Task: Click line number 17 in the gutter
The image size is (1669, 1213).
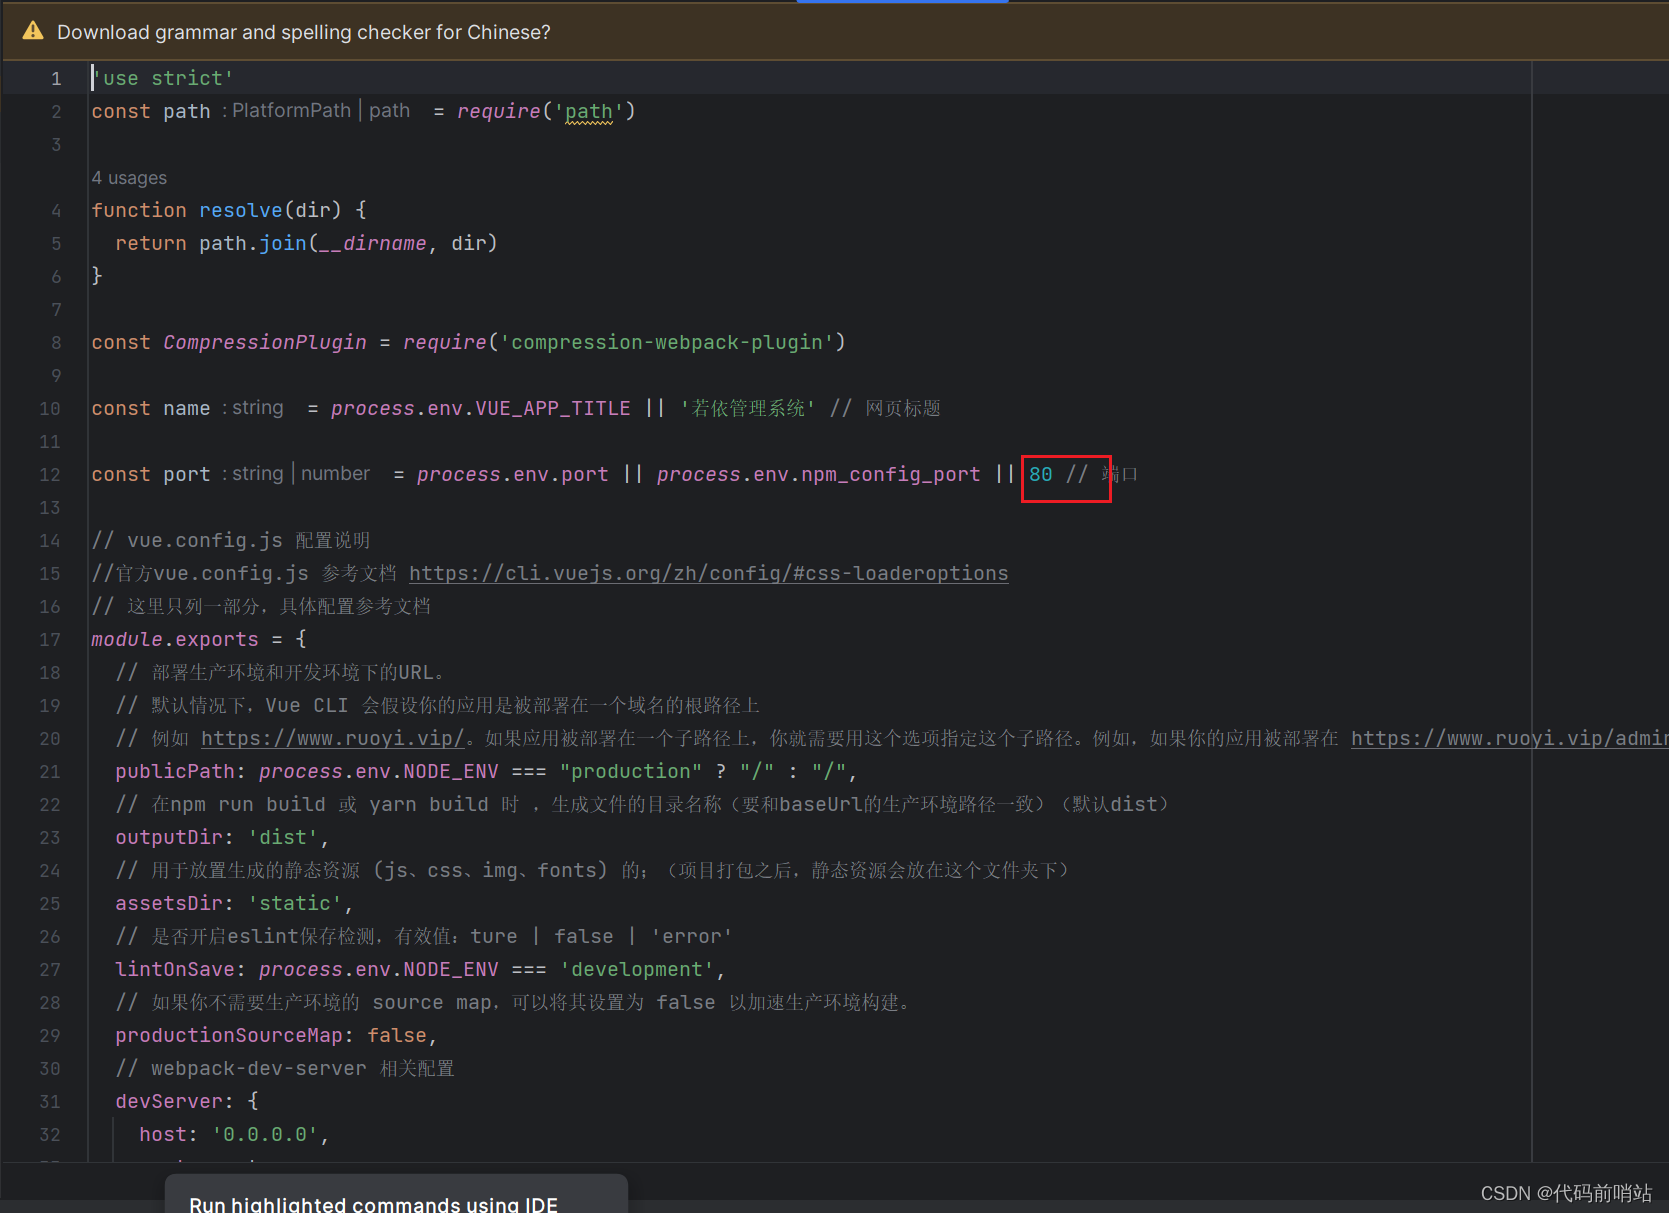Action: (x=50, y=640)
